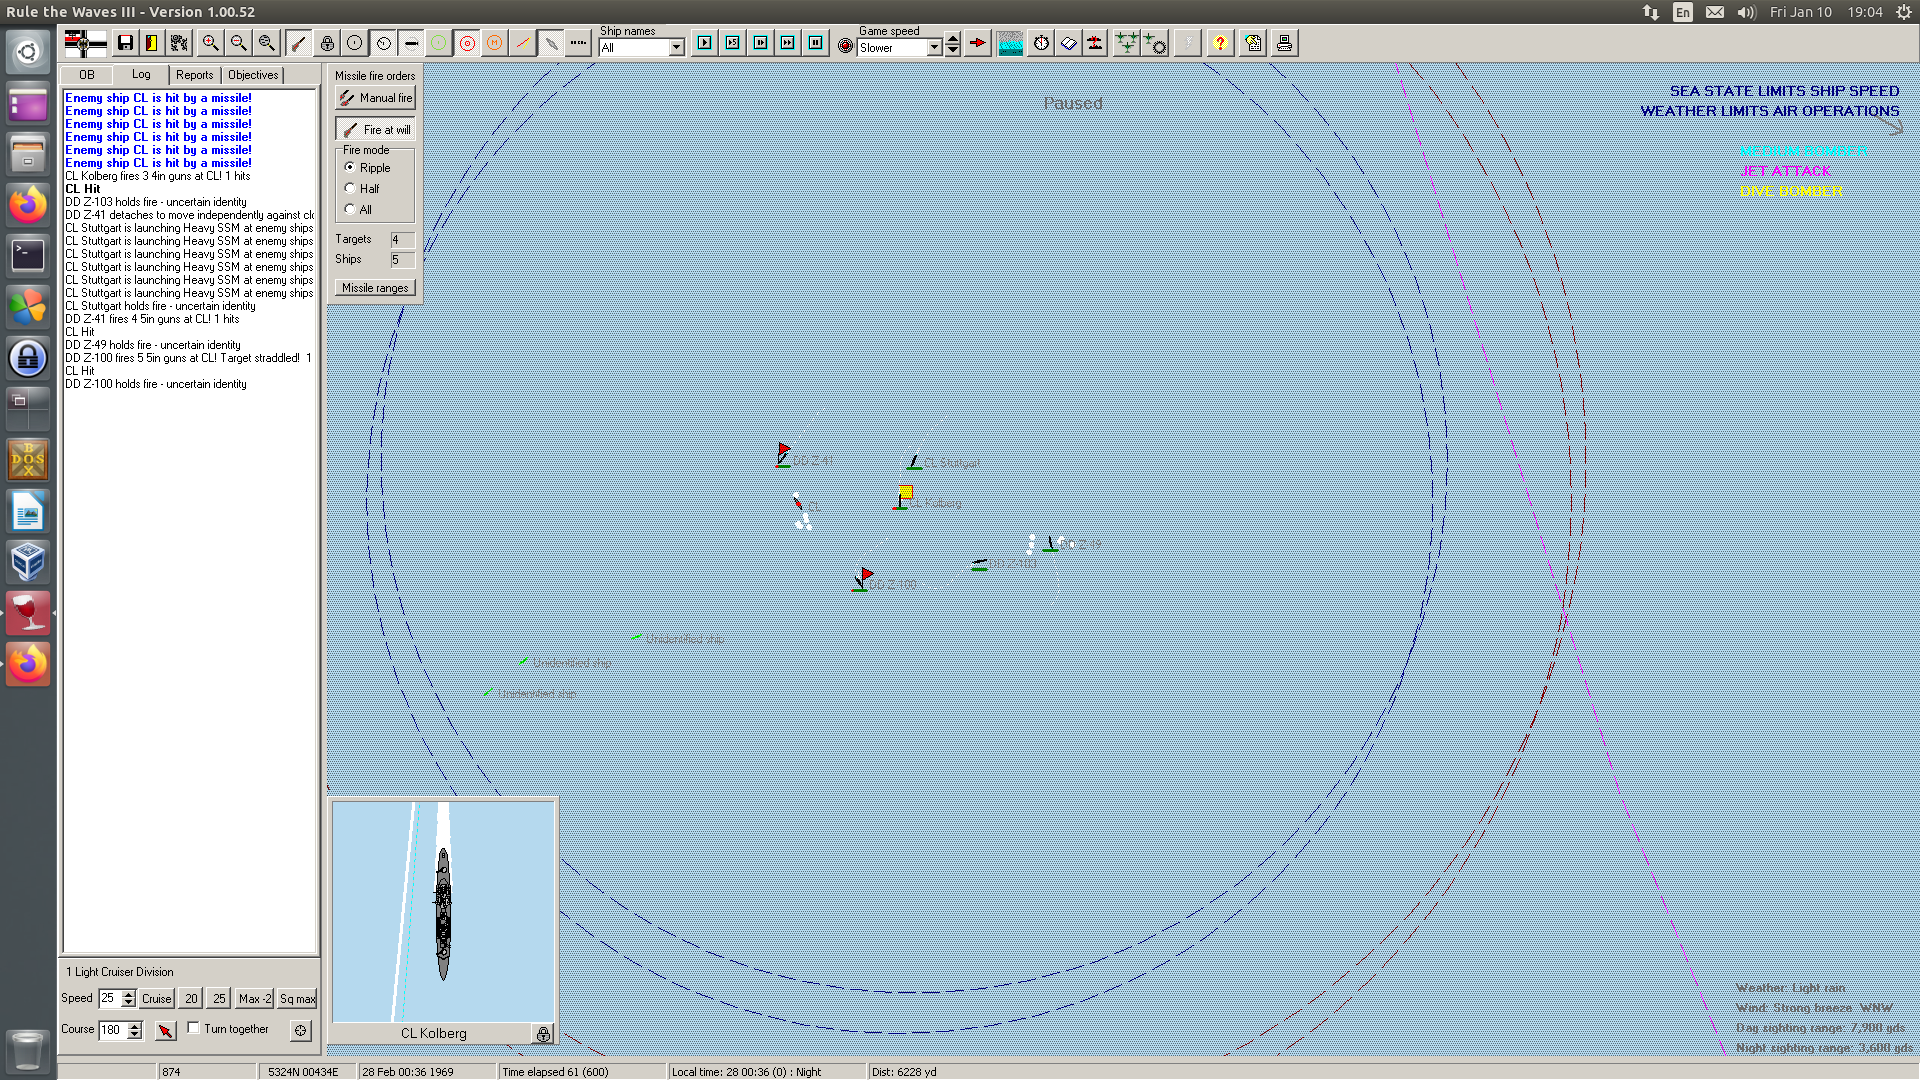Click the 20 knots speed button

click(191, 999)
